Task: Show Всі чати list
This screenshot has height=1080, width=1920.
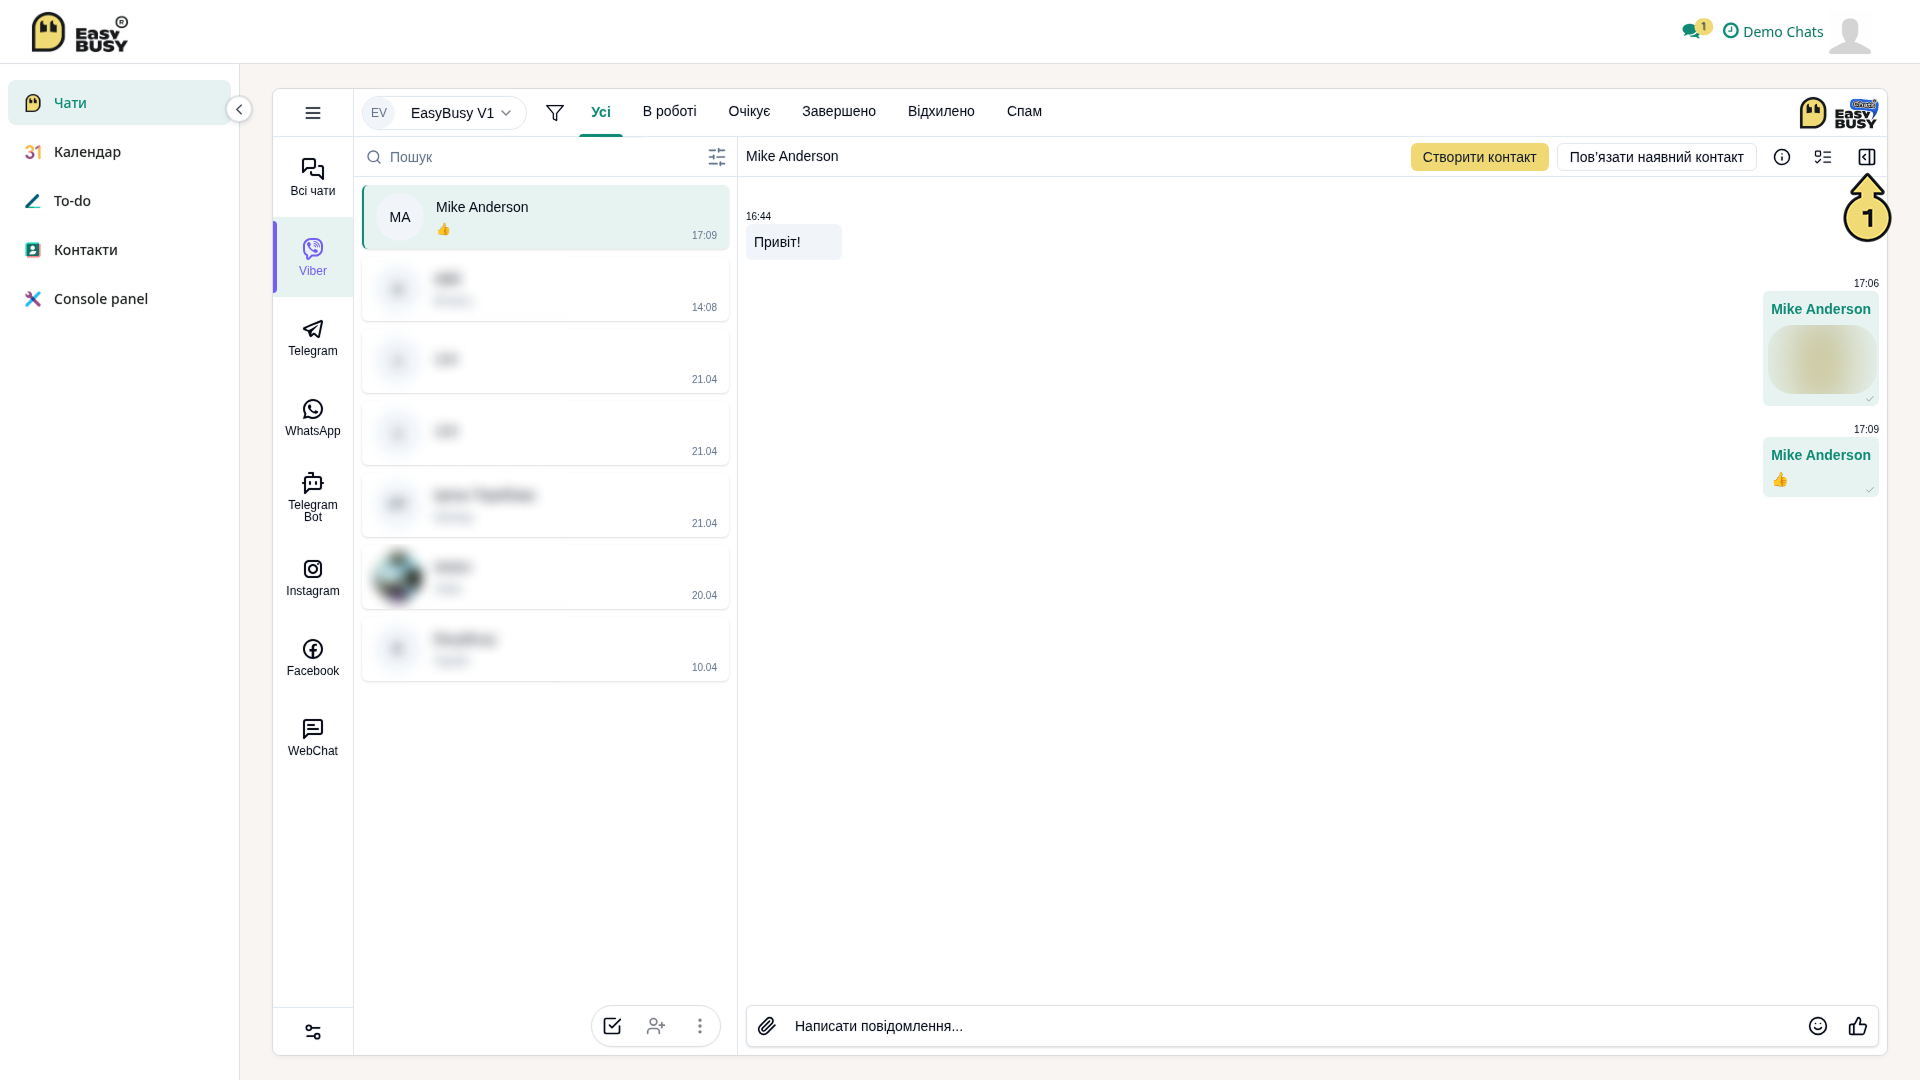Action: point(313,177)
